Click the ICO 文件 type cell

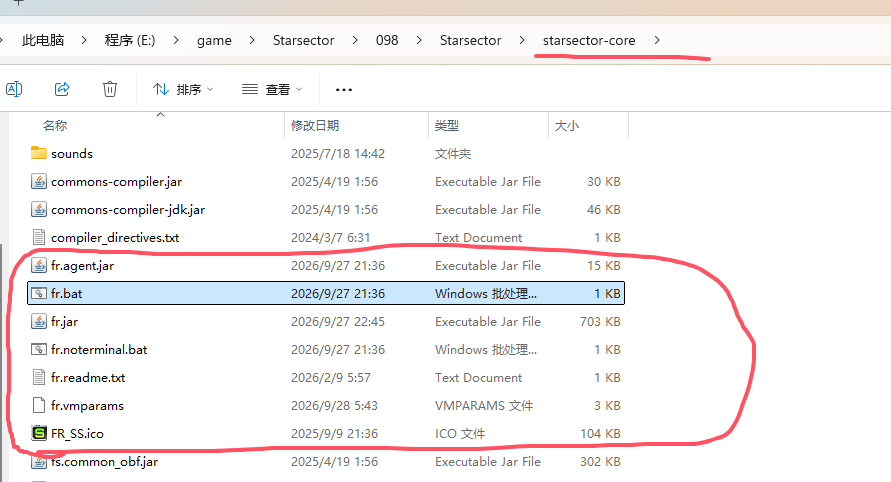(x=460, y=434)
